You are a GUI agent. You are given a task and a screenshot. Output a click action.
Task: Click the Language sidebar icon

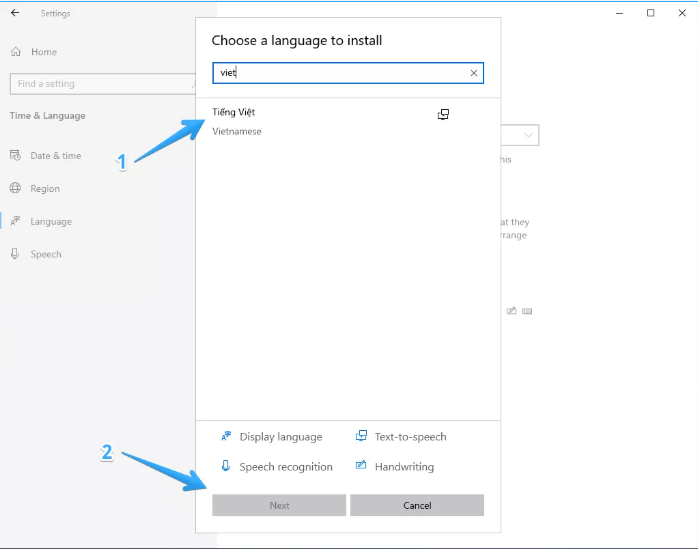15,221
